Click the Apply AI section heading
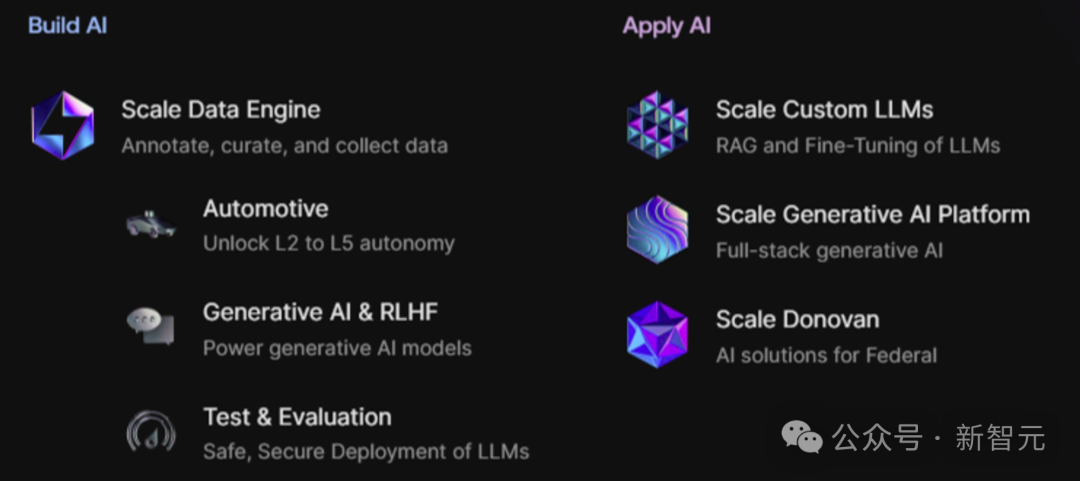This screenshot has width=1080, height=481. click(x=666, y=26)
